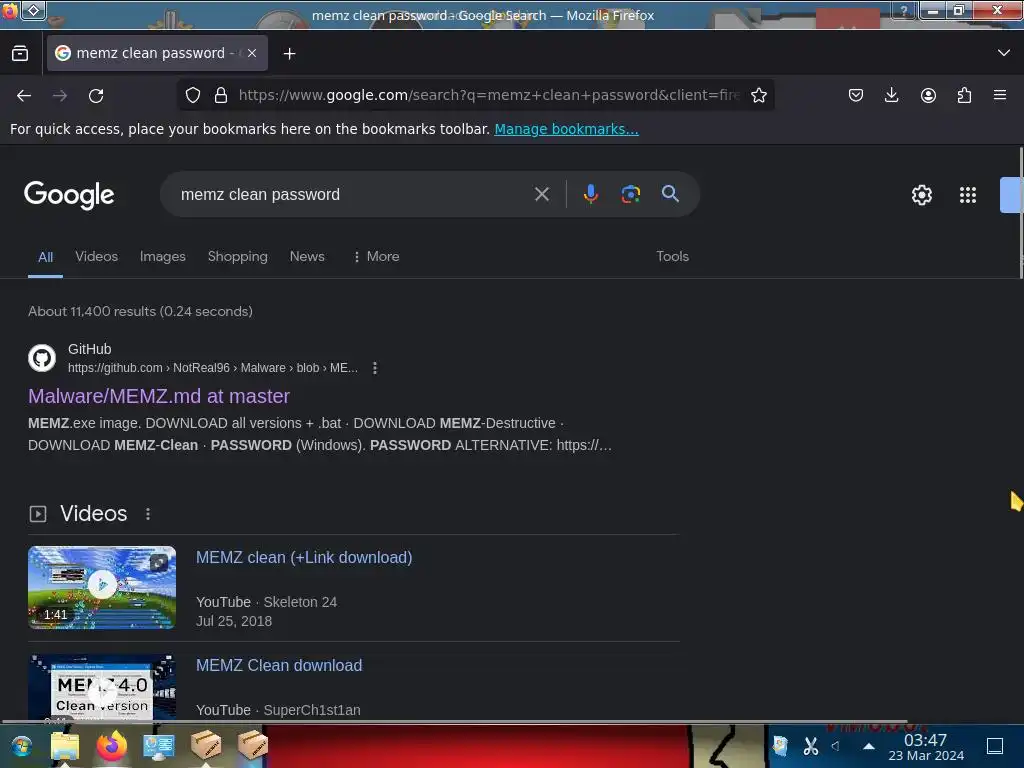Image resolution: width=1024 pixels, height=768 pixels.
Task: Click the volume tray icon
Action: point(836,746)
